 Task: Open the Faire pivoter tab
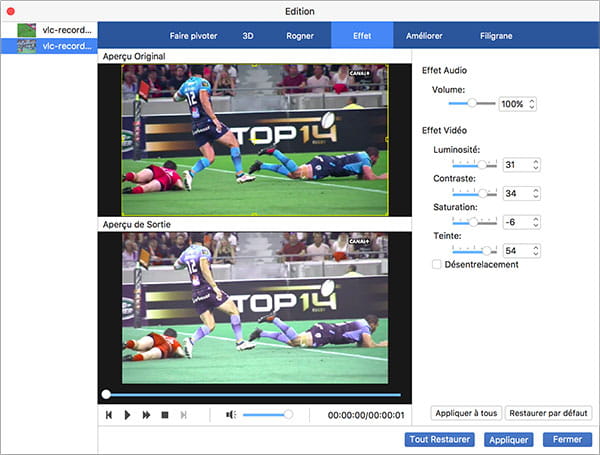[x=193, y=36]
